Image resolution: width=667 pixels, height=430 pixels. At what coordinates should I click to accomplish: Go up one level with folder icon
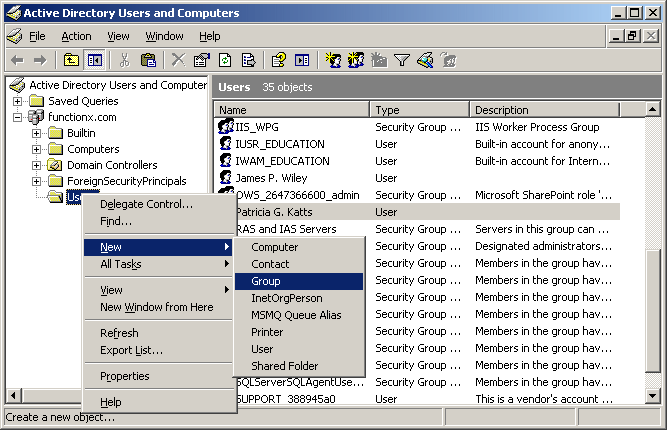pos(71,60)
